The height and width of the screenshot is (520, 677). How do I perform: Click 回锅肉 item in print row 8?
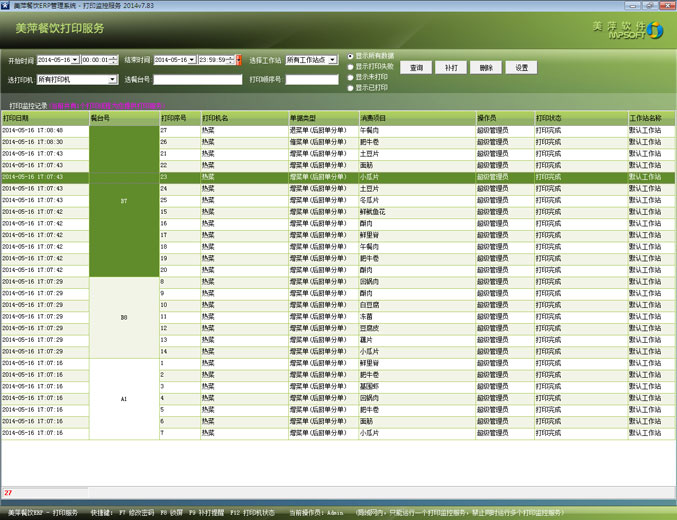point(417,282)
